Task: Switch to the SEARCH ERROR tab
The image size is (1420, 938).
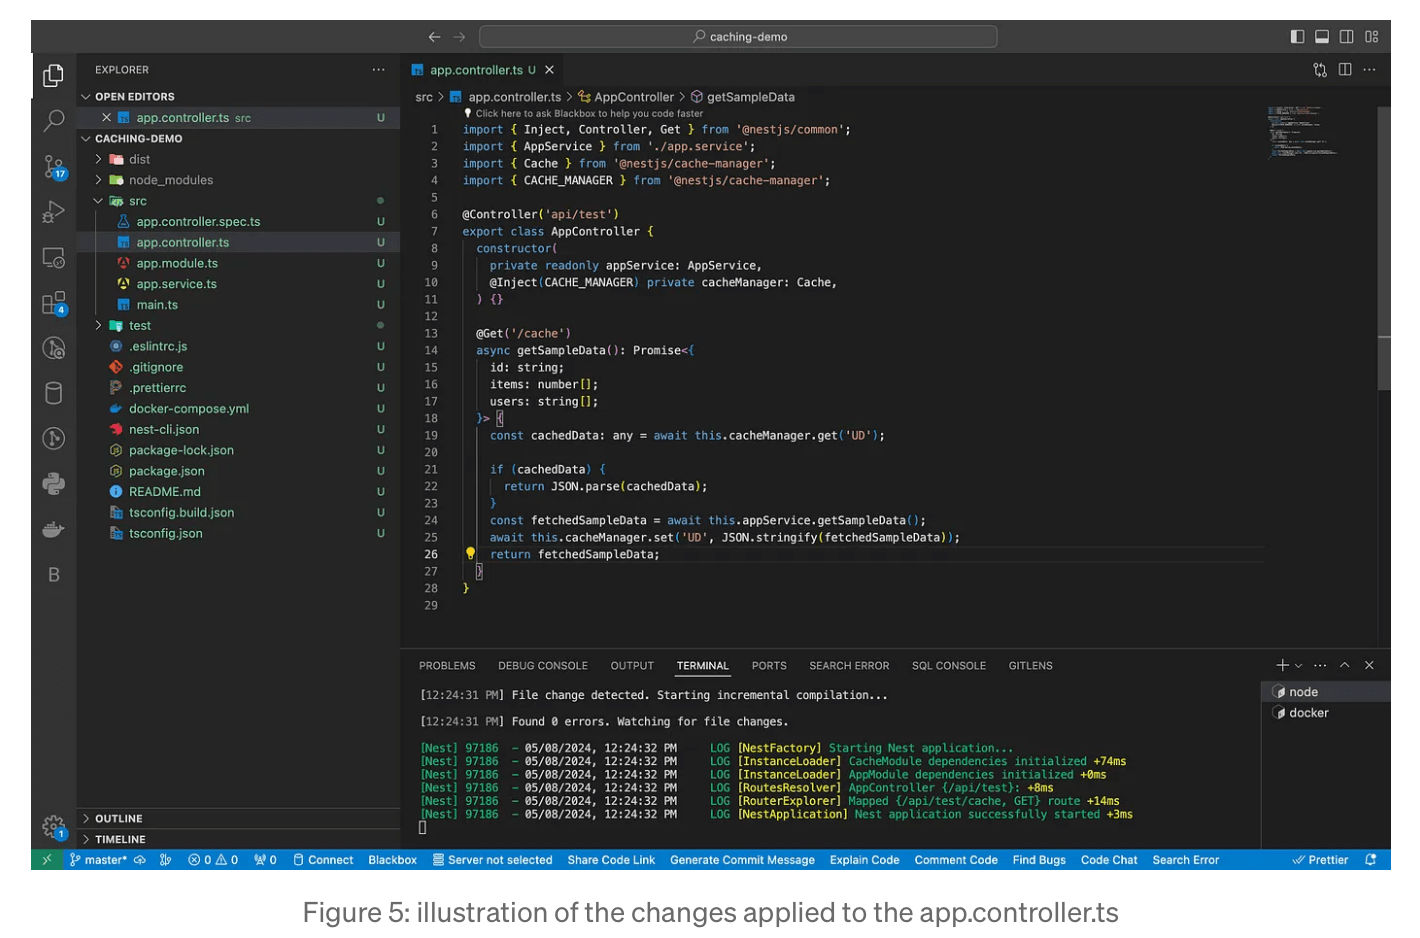Action: coord(849,666)
